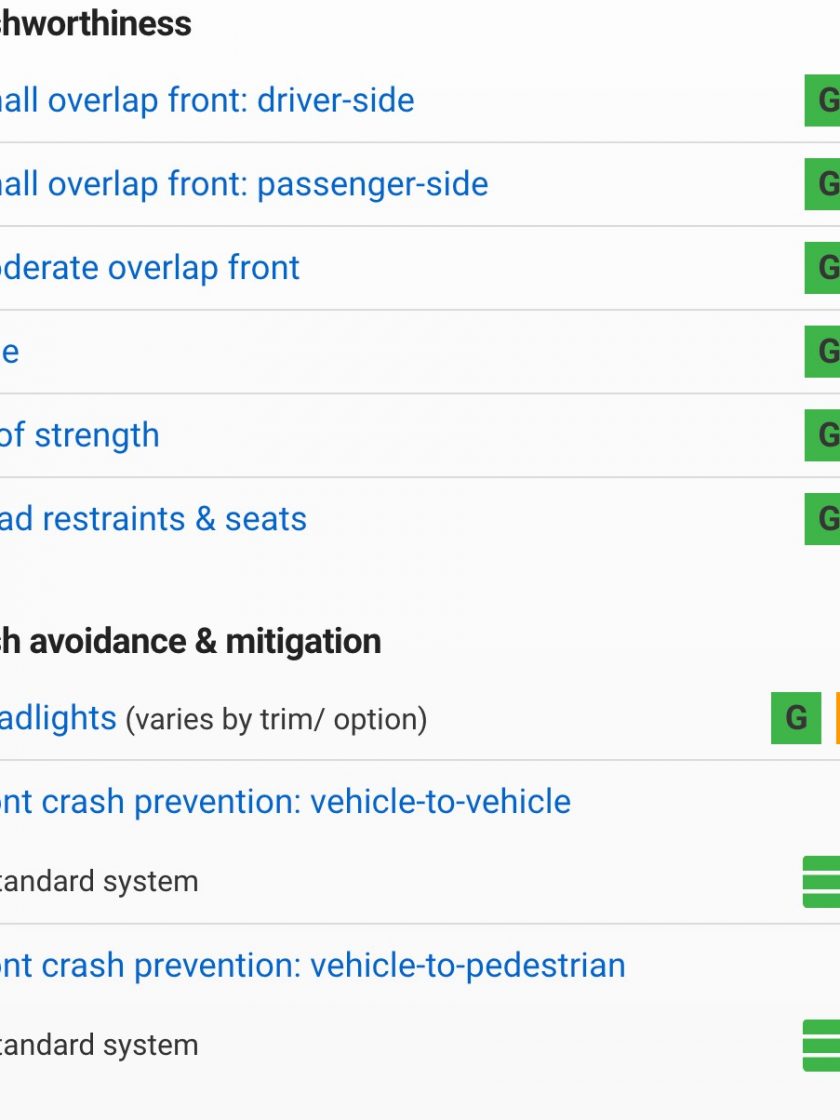
Task: Open front crash prevention: vehicle-to-vehicle link
Action: tap(286, 801)
